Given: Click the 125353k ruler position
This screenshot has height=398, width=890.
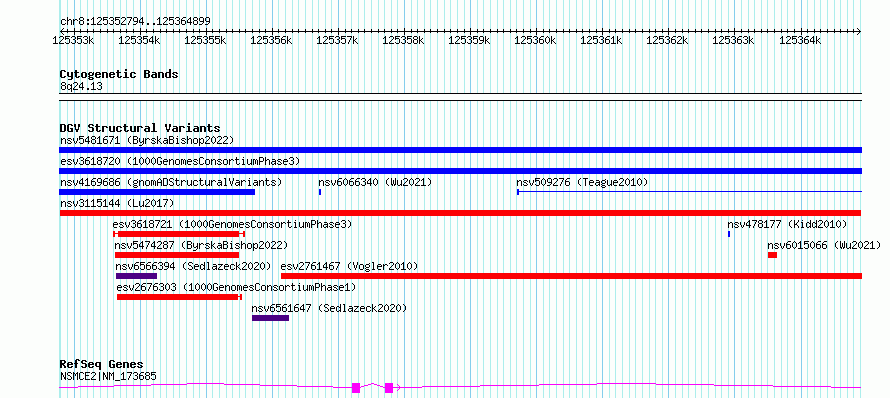Looking at the screenshot, I should pos(73,40).
